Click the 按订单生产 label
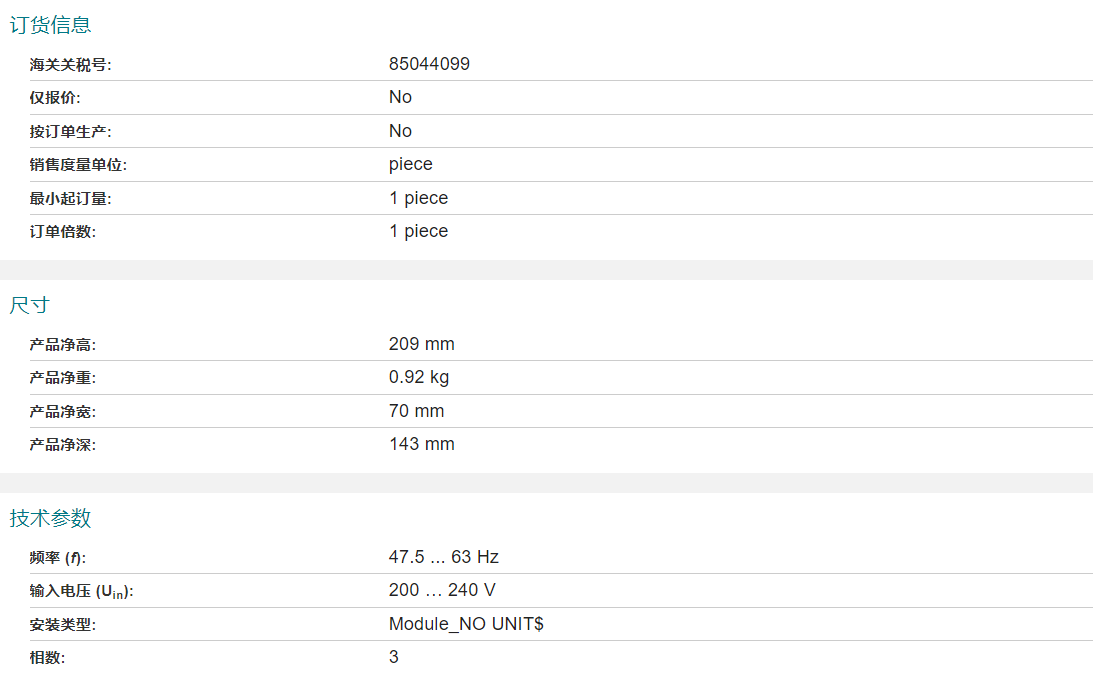Viewport: 1093px width, 686px height. click(70, 132)
